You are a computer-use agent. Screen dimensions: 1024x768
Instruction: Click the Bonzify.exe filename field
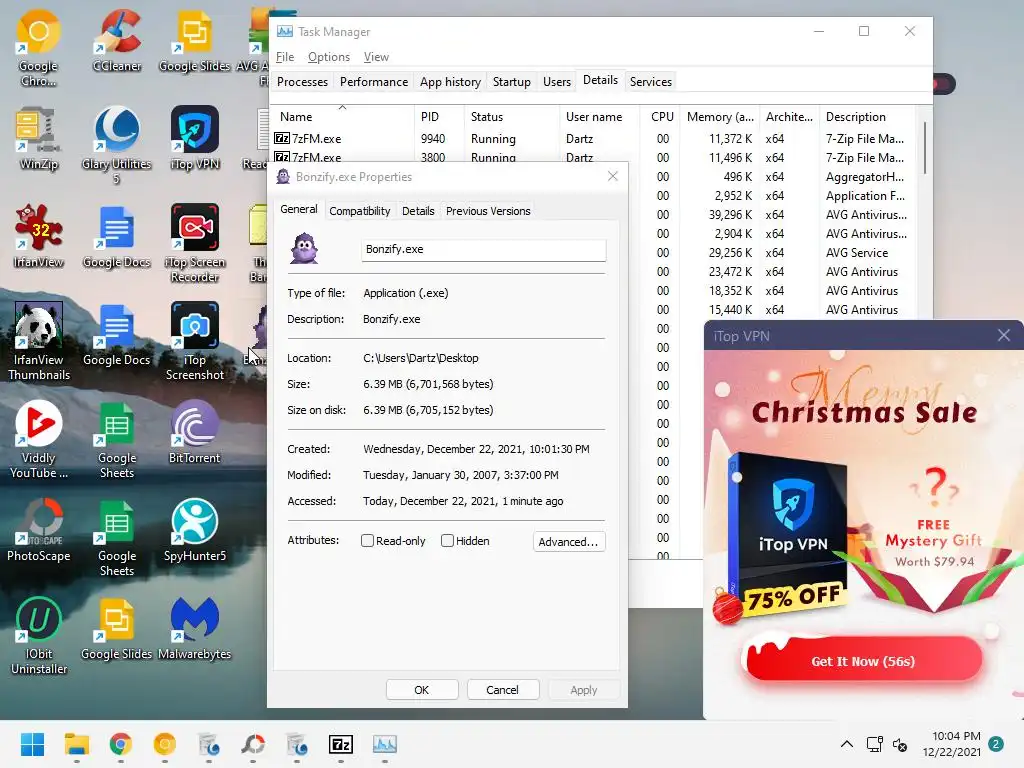483,249
